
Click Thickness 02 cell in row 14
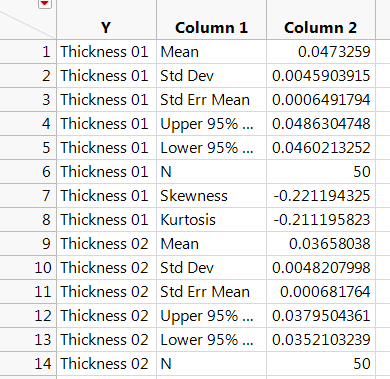[x=106, y=364]
